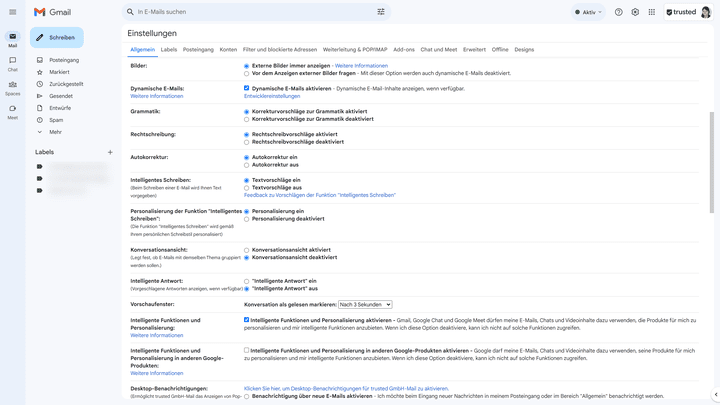Open Feedback zu Vorschlägen Intelligentes Schreiben link

tap(320, 195)
